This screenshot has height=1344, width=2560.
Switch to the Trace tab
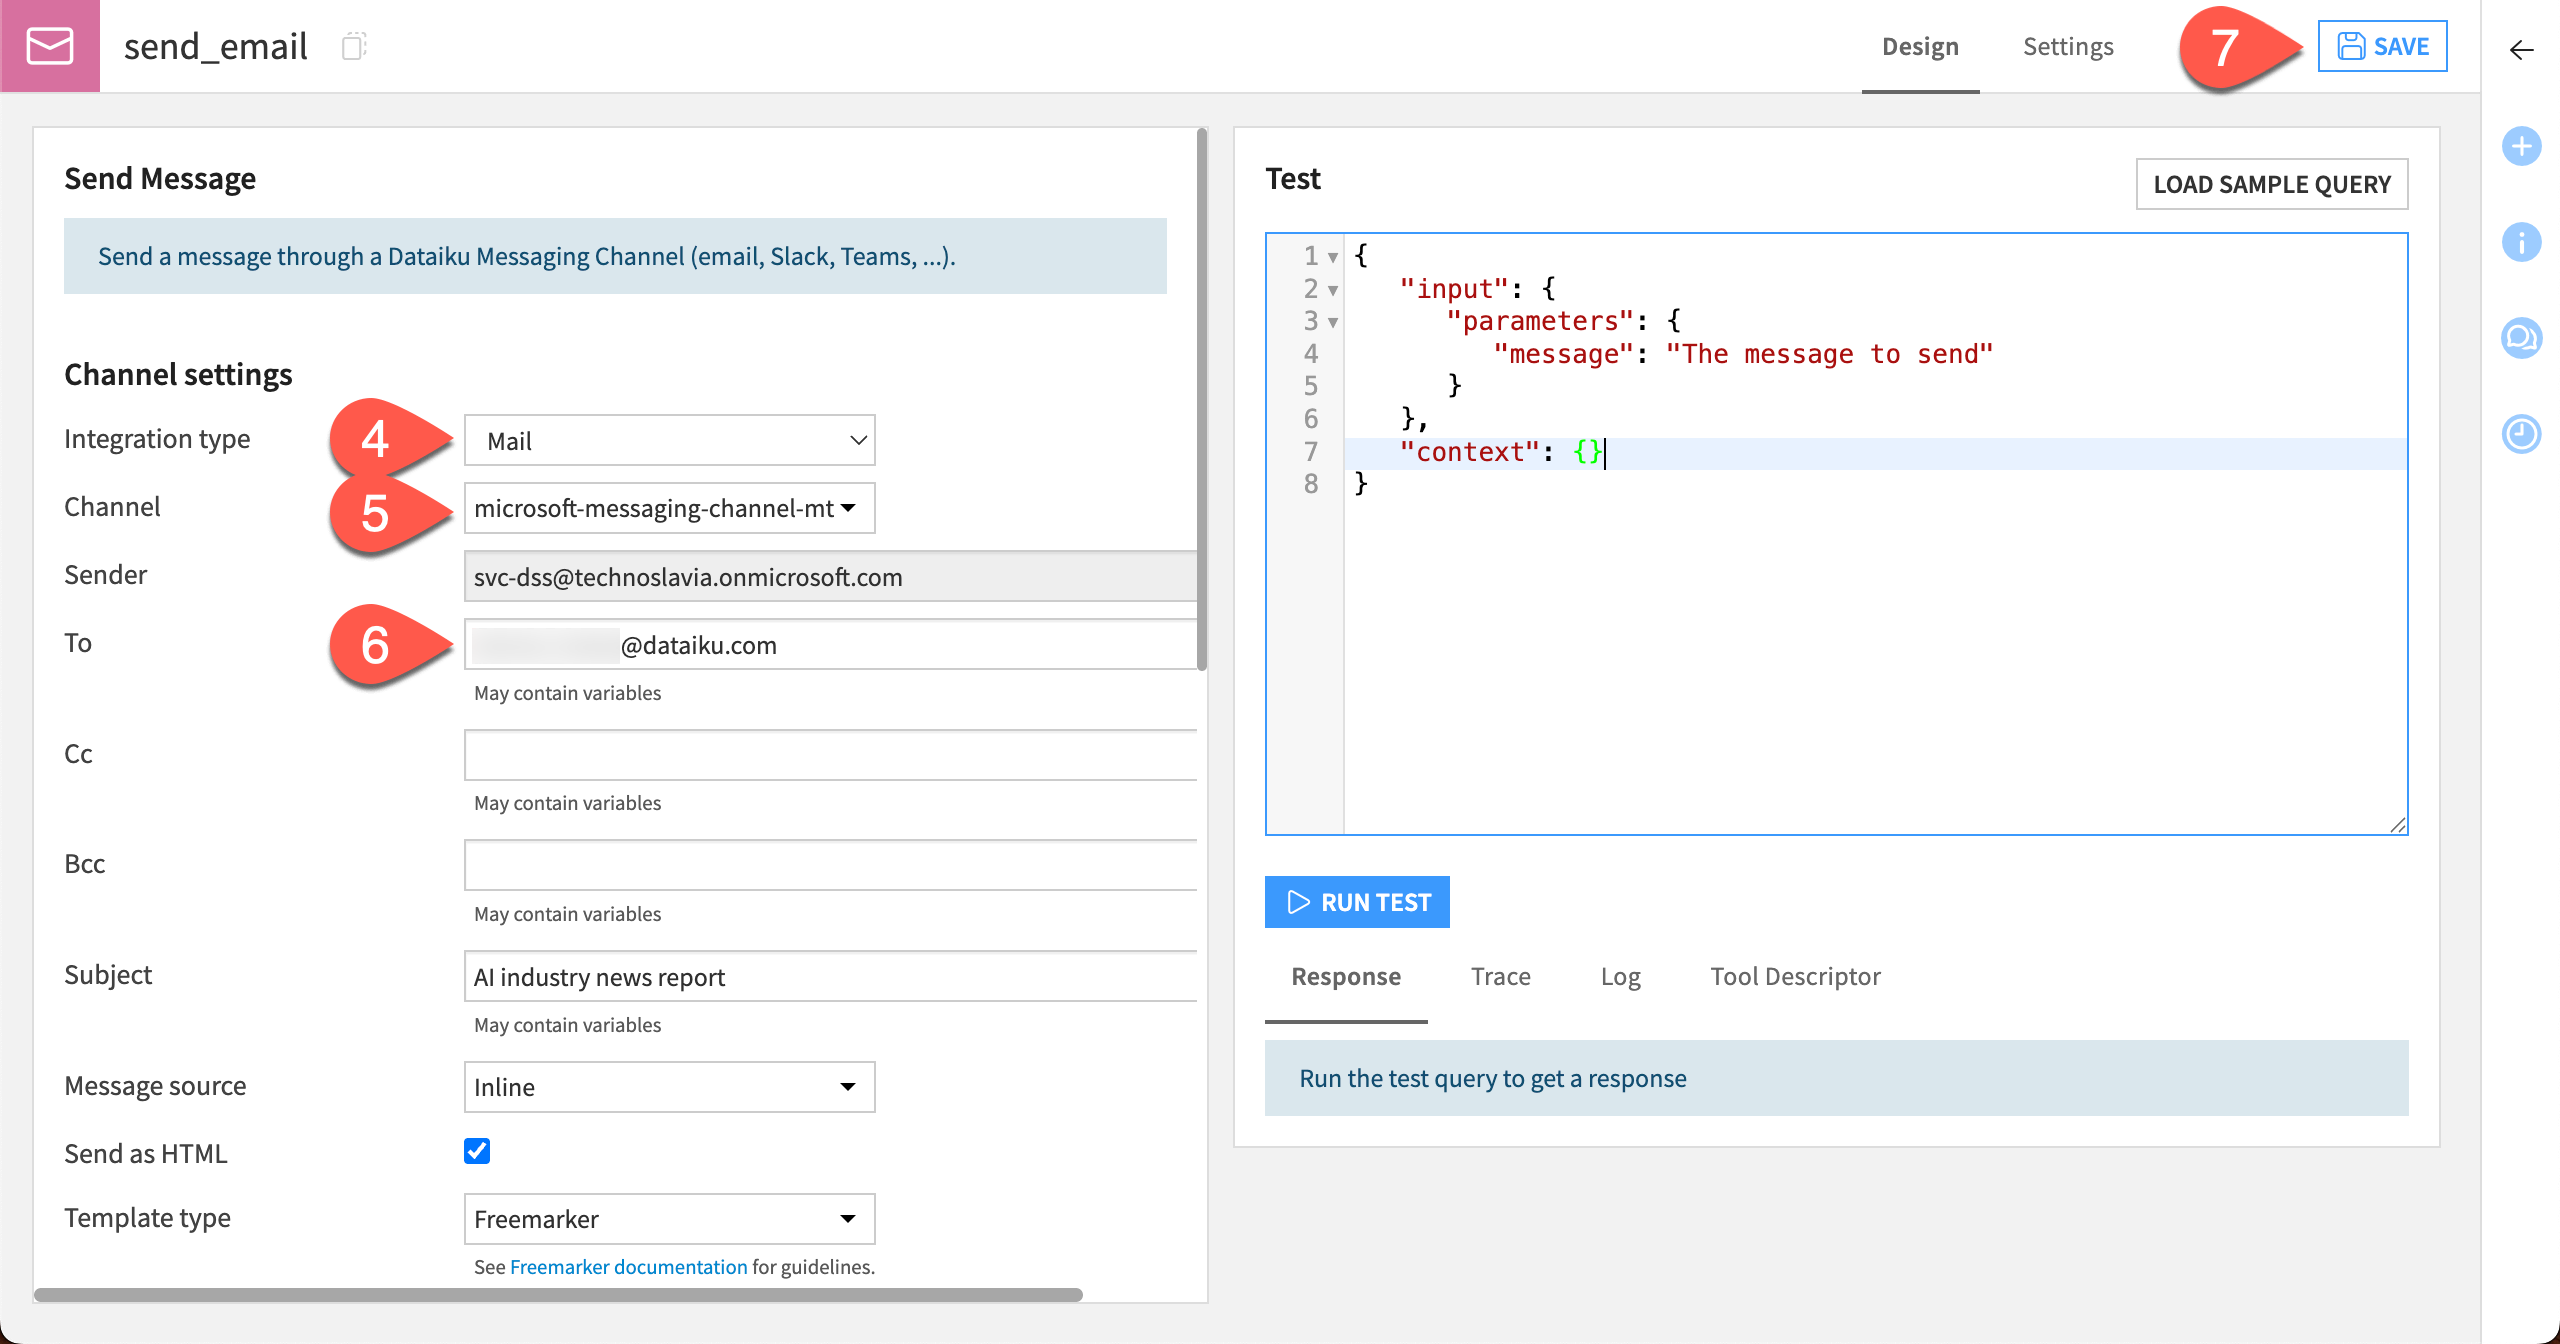coord(1500,976)
